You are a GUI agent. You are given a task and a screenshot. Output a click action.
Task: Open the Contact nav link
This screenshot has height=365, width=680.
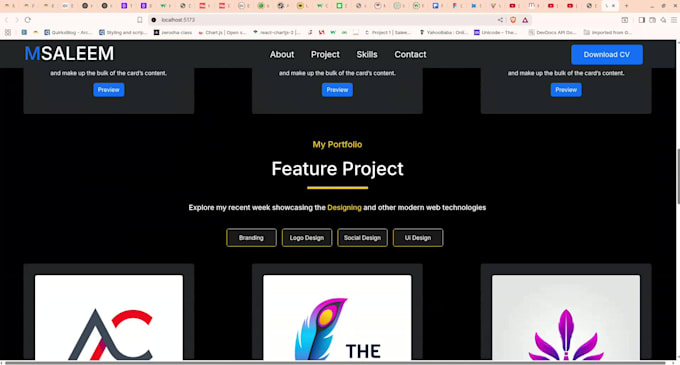410,55
